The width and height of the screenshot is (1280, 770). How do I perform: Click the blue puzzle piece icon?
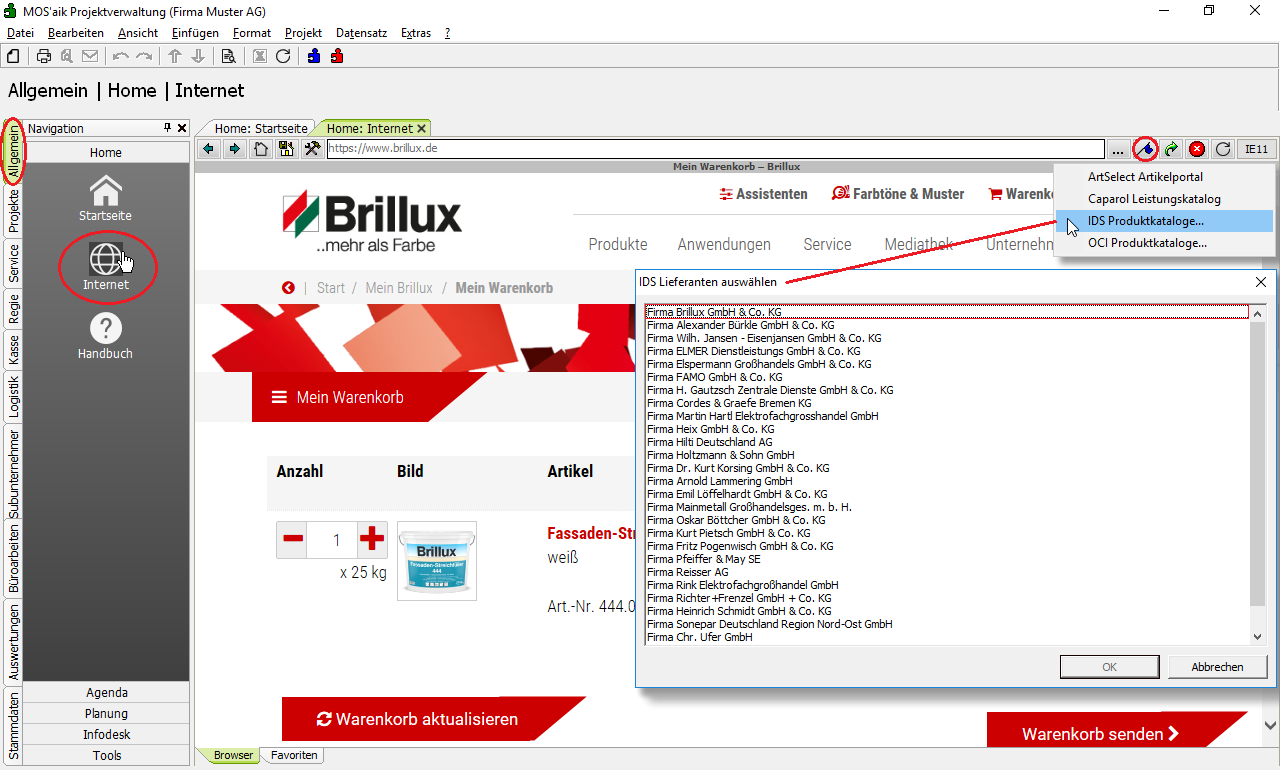[x=314, y=56]
